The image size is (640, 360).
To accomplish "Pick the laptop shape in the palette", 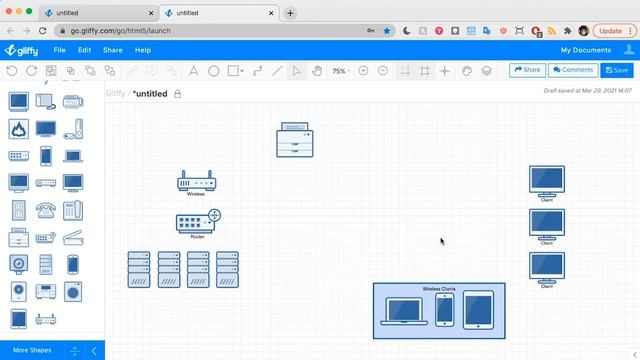I will tap(73, 156).
